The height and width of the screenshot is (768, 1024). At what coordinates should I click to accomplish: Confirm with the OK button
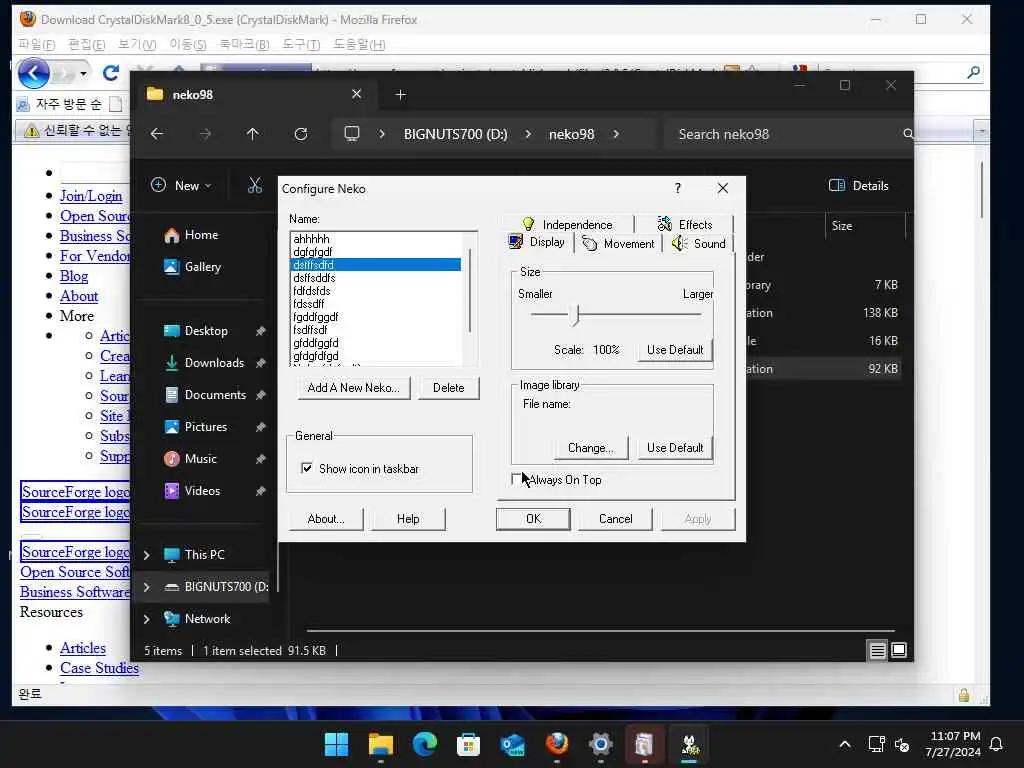(x=533, y=519)
